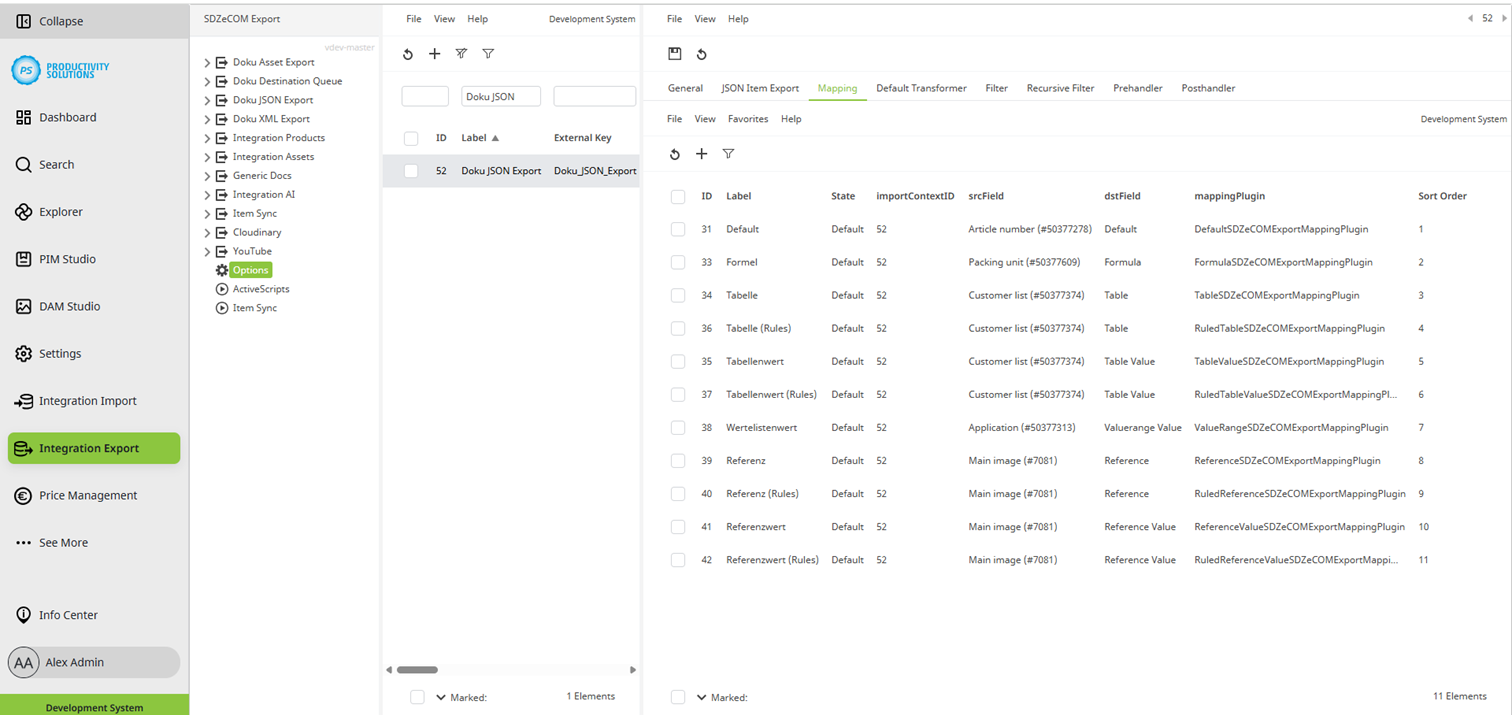Screen dimensions: 1512x715
Task: Click the Save icon in the detail toolbar
Action: click(x=676, y=54)
